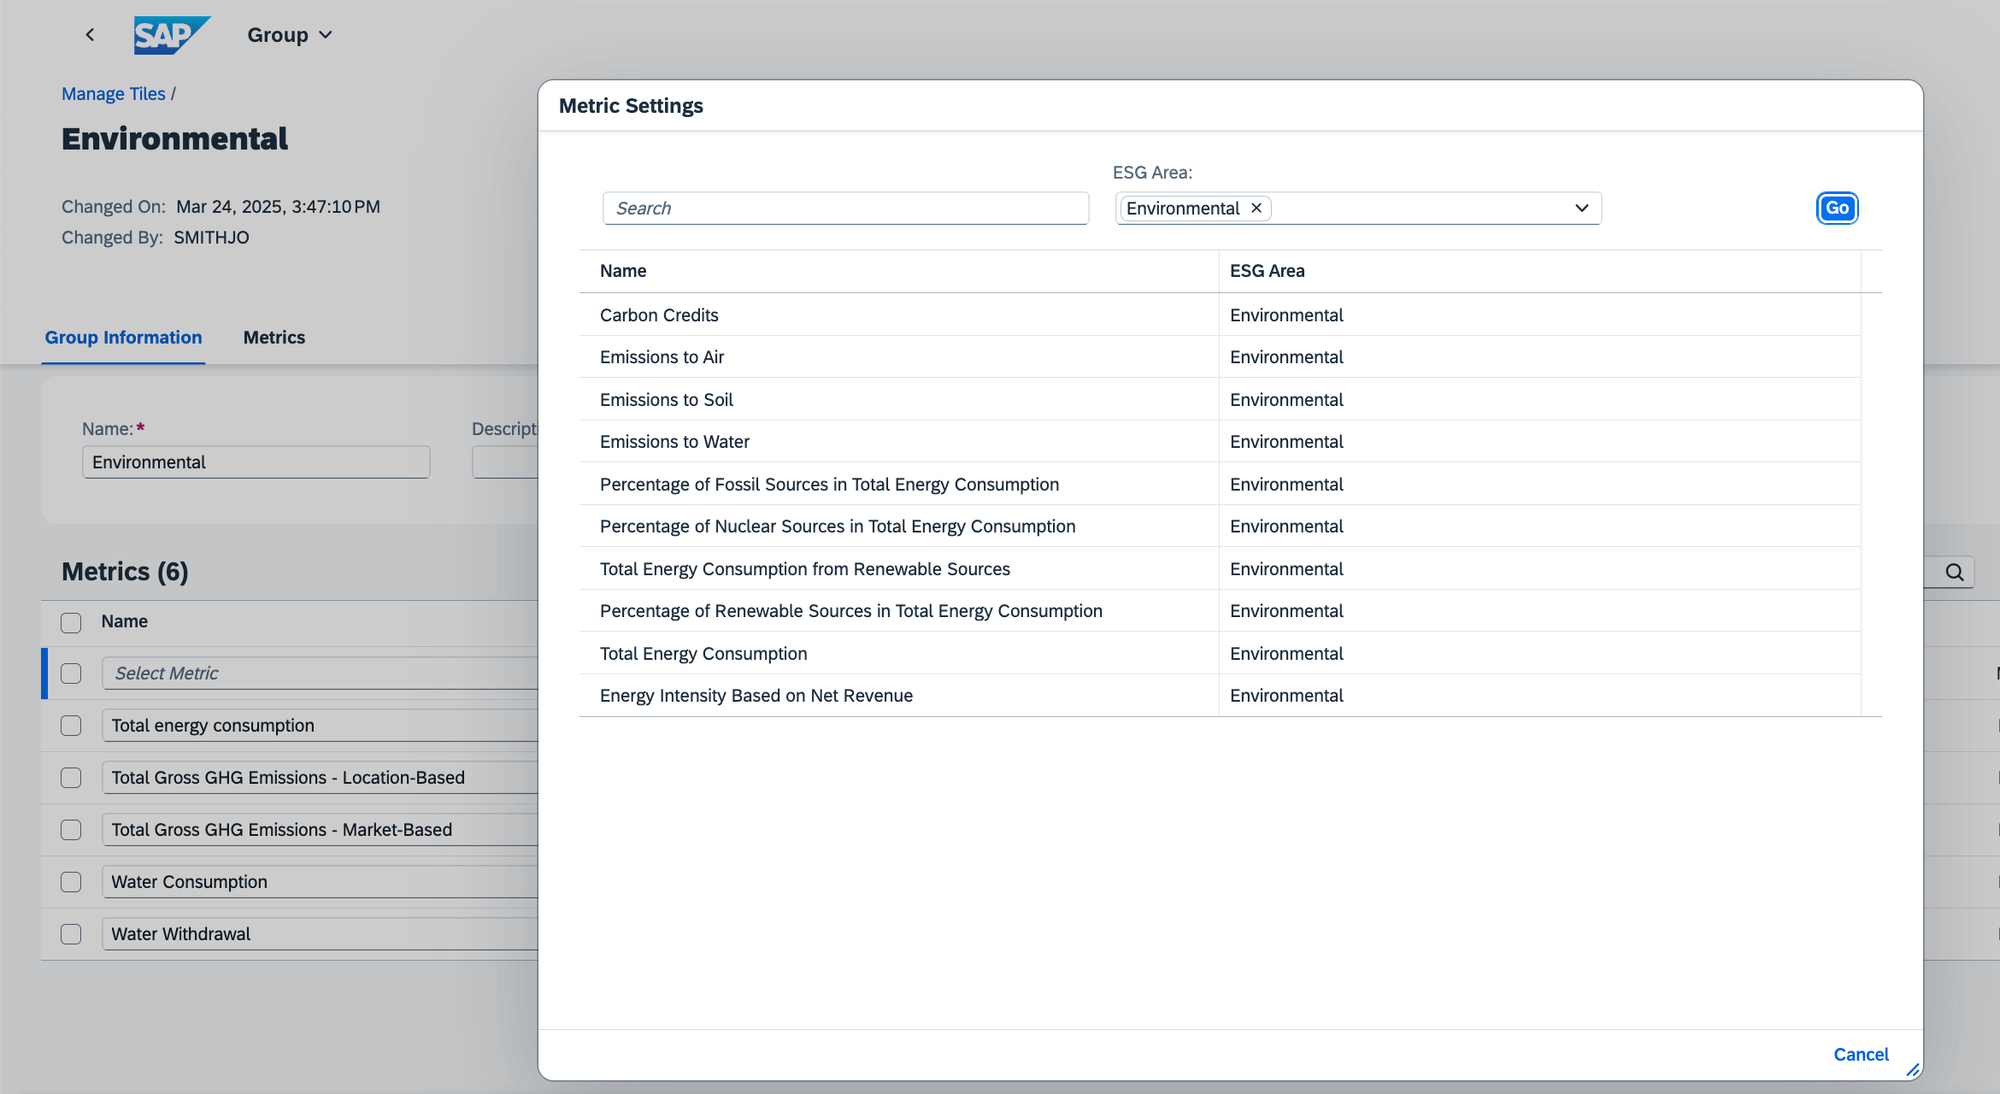Check the Total energy consumption checkbox

tap(71, 726)
